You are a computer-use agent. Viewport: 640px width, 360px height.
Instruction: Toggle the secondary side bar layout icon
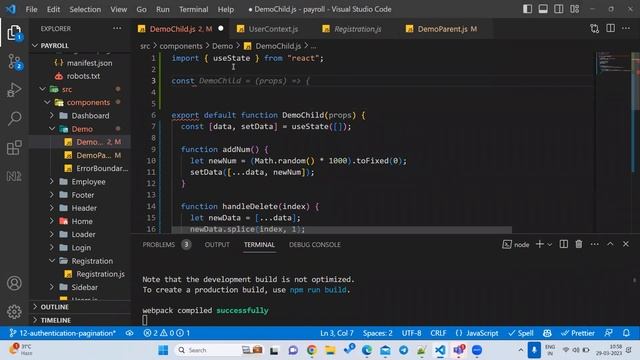pos(558,9)
